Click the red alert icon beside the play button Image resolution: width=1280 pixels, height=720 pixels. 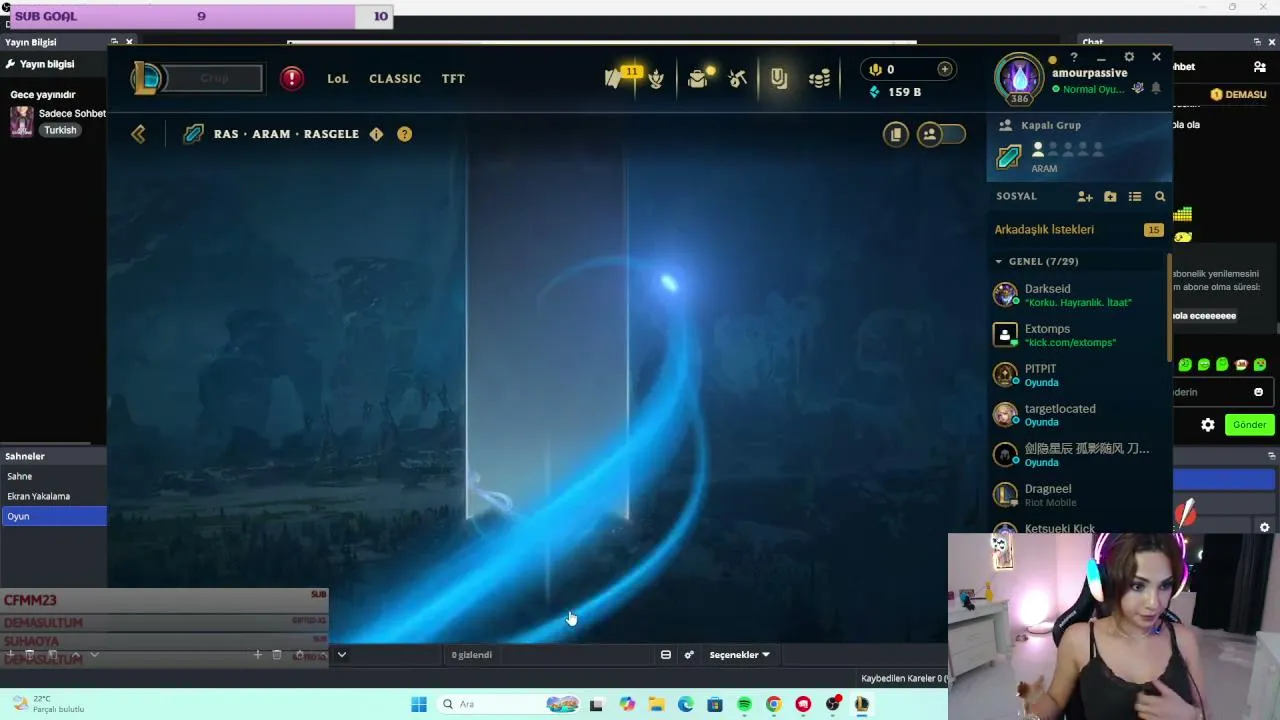click(x=292, y=78)
